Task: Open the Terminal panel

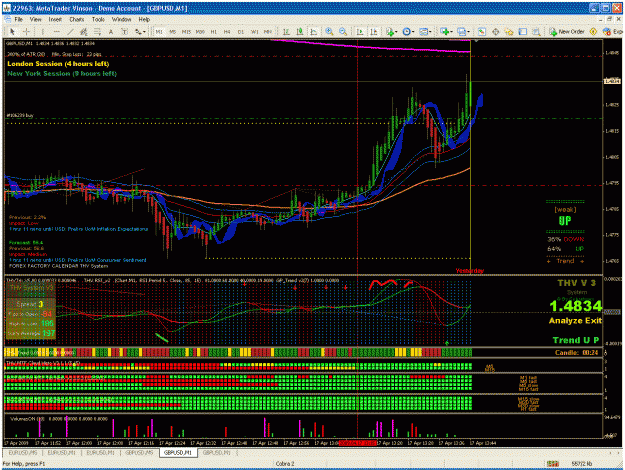Action: pos(523,32)
